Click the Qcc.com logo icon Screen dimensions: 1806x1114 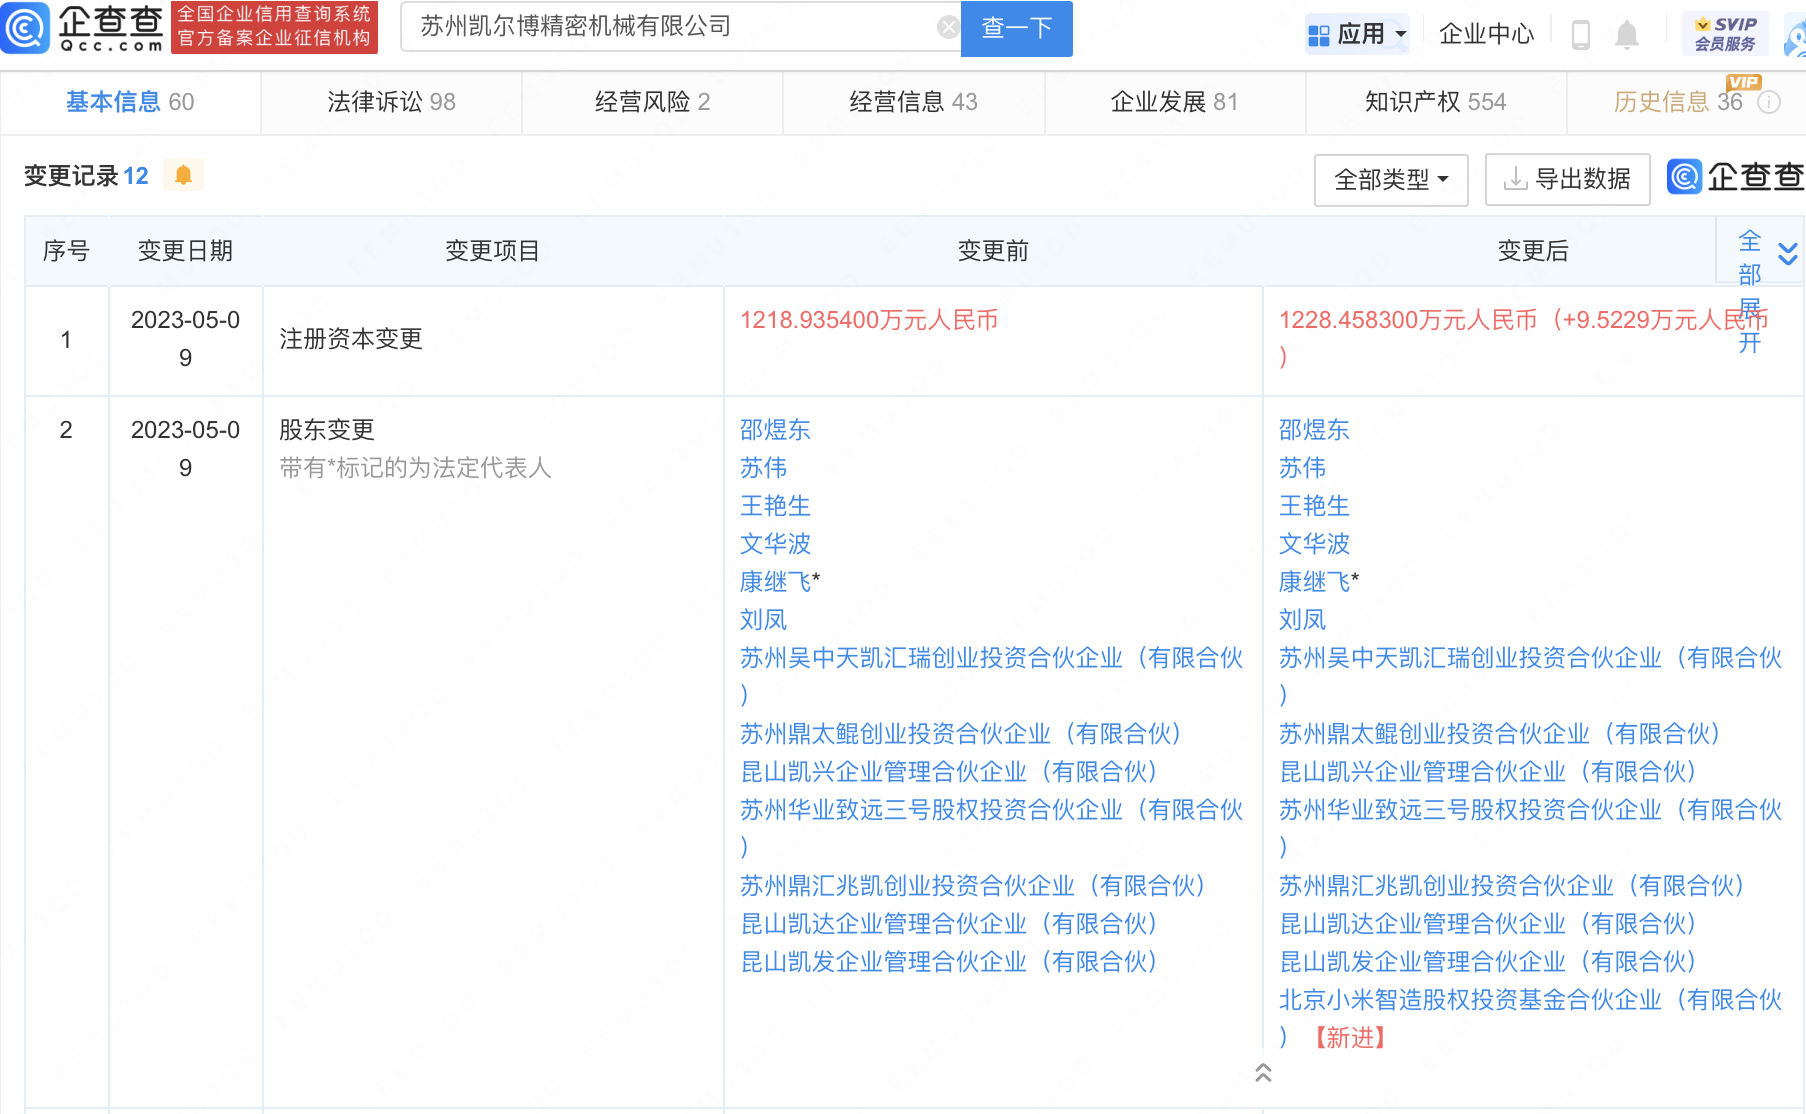pos(26,28)
